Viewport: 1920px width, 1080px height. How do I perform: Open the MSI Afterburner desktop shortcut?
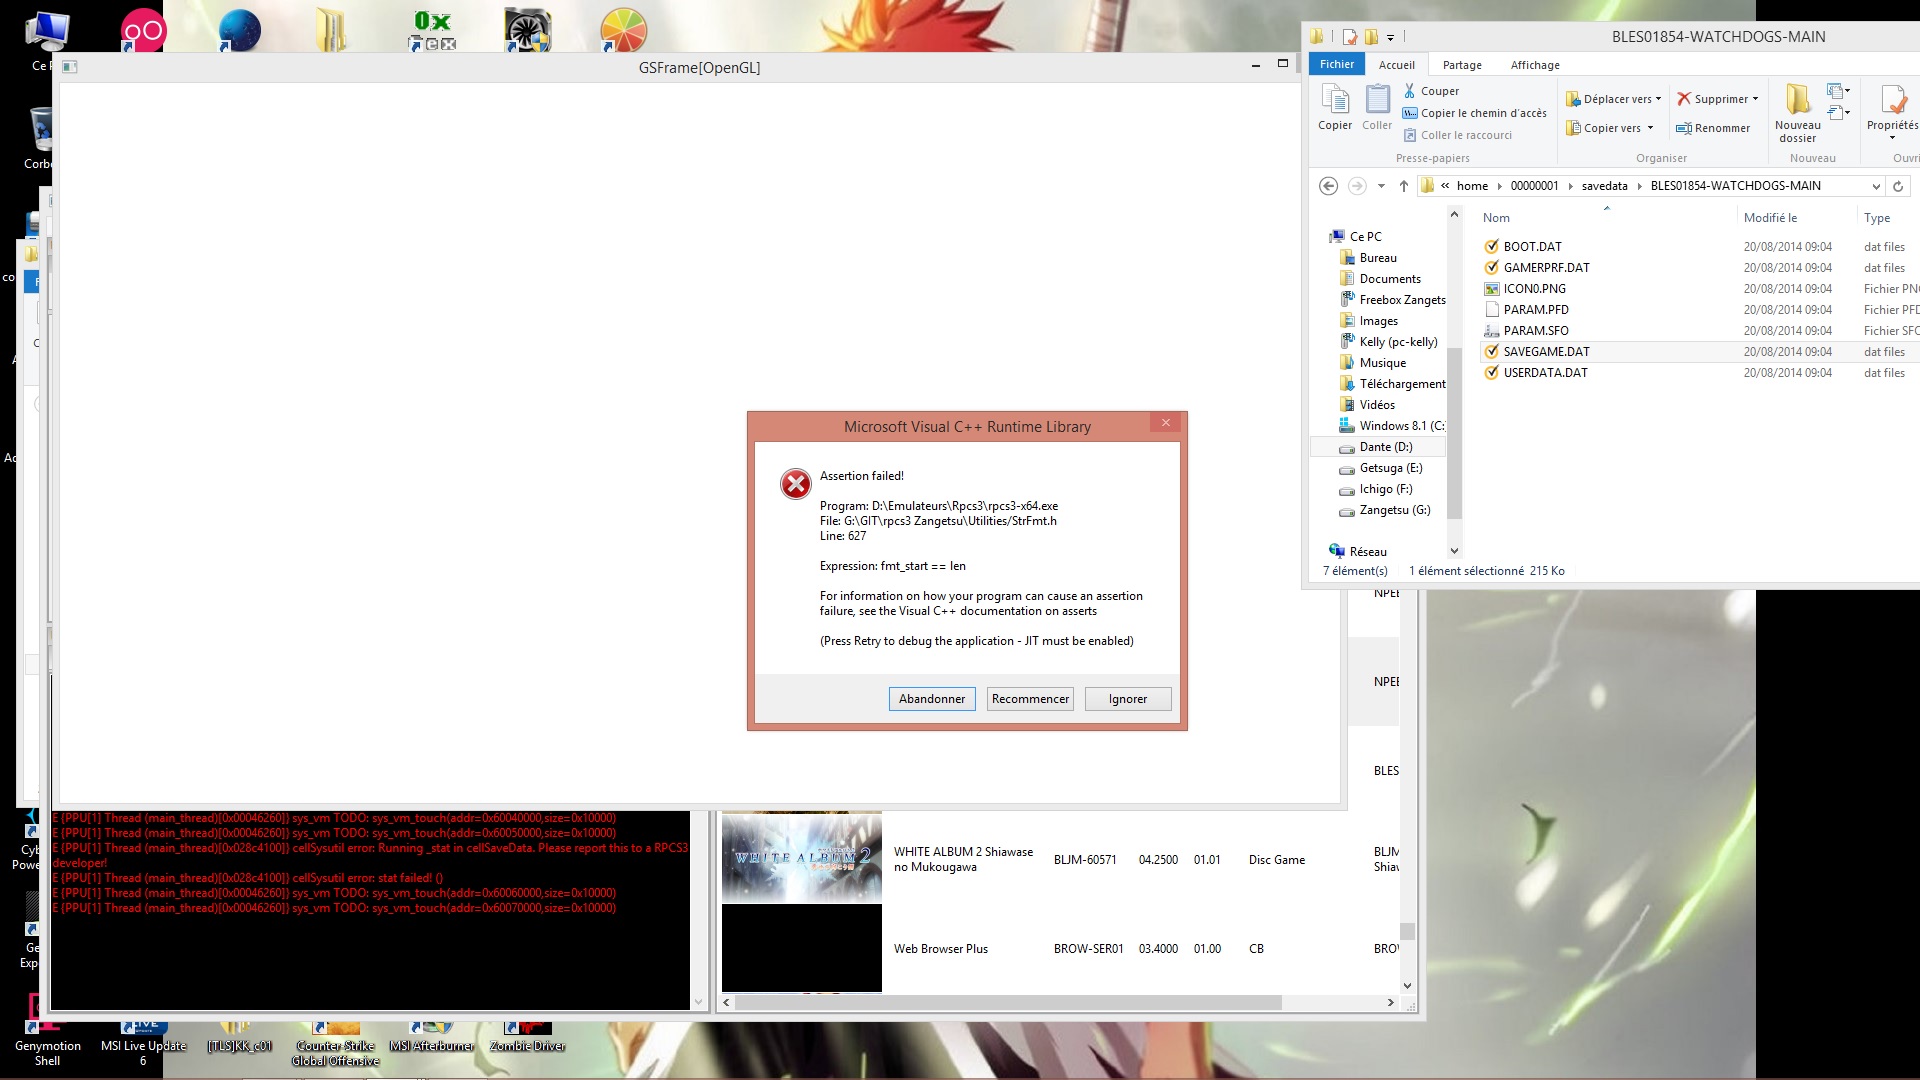(431, 1038)
